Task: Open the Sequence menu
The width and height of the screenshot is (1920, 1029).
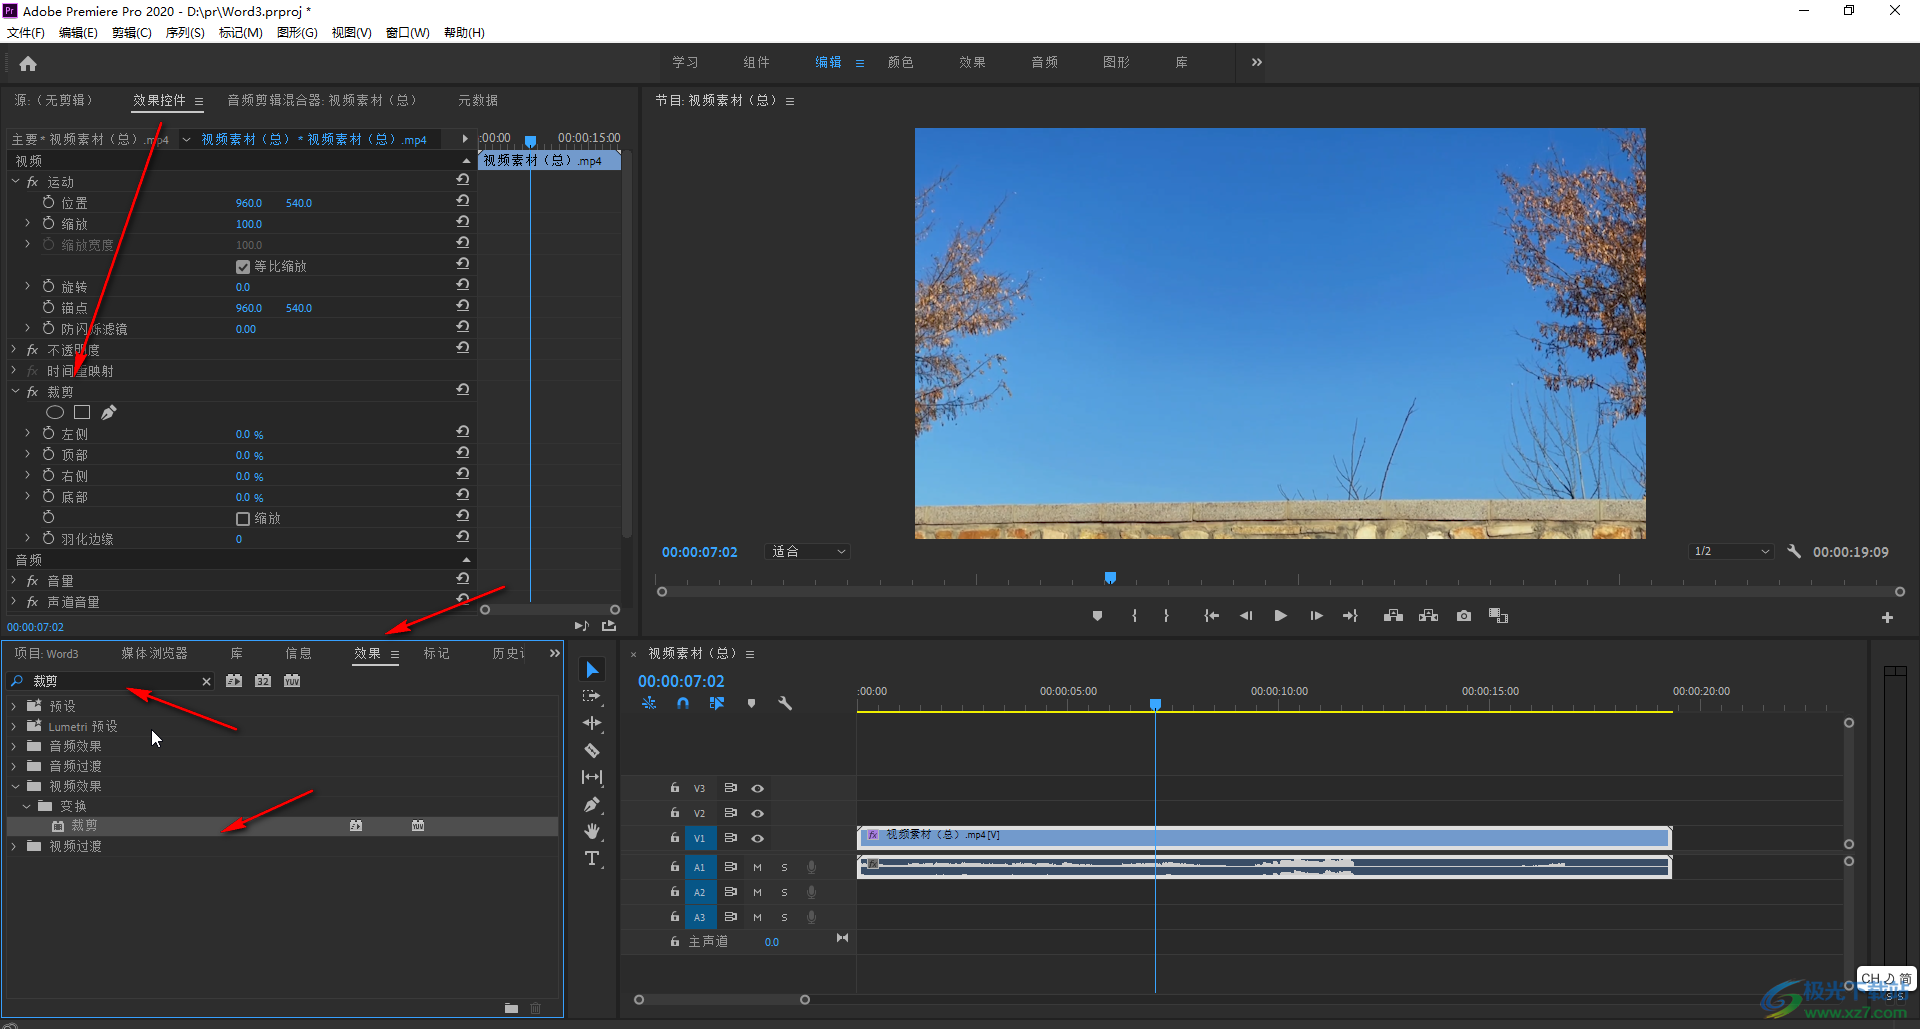Action: (x=185, y=33)
